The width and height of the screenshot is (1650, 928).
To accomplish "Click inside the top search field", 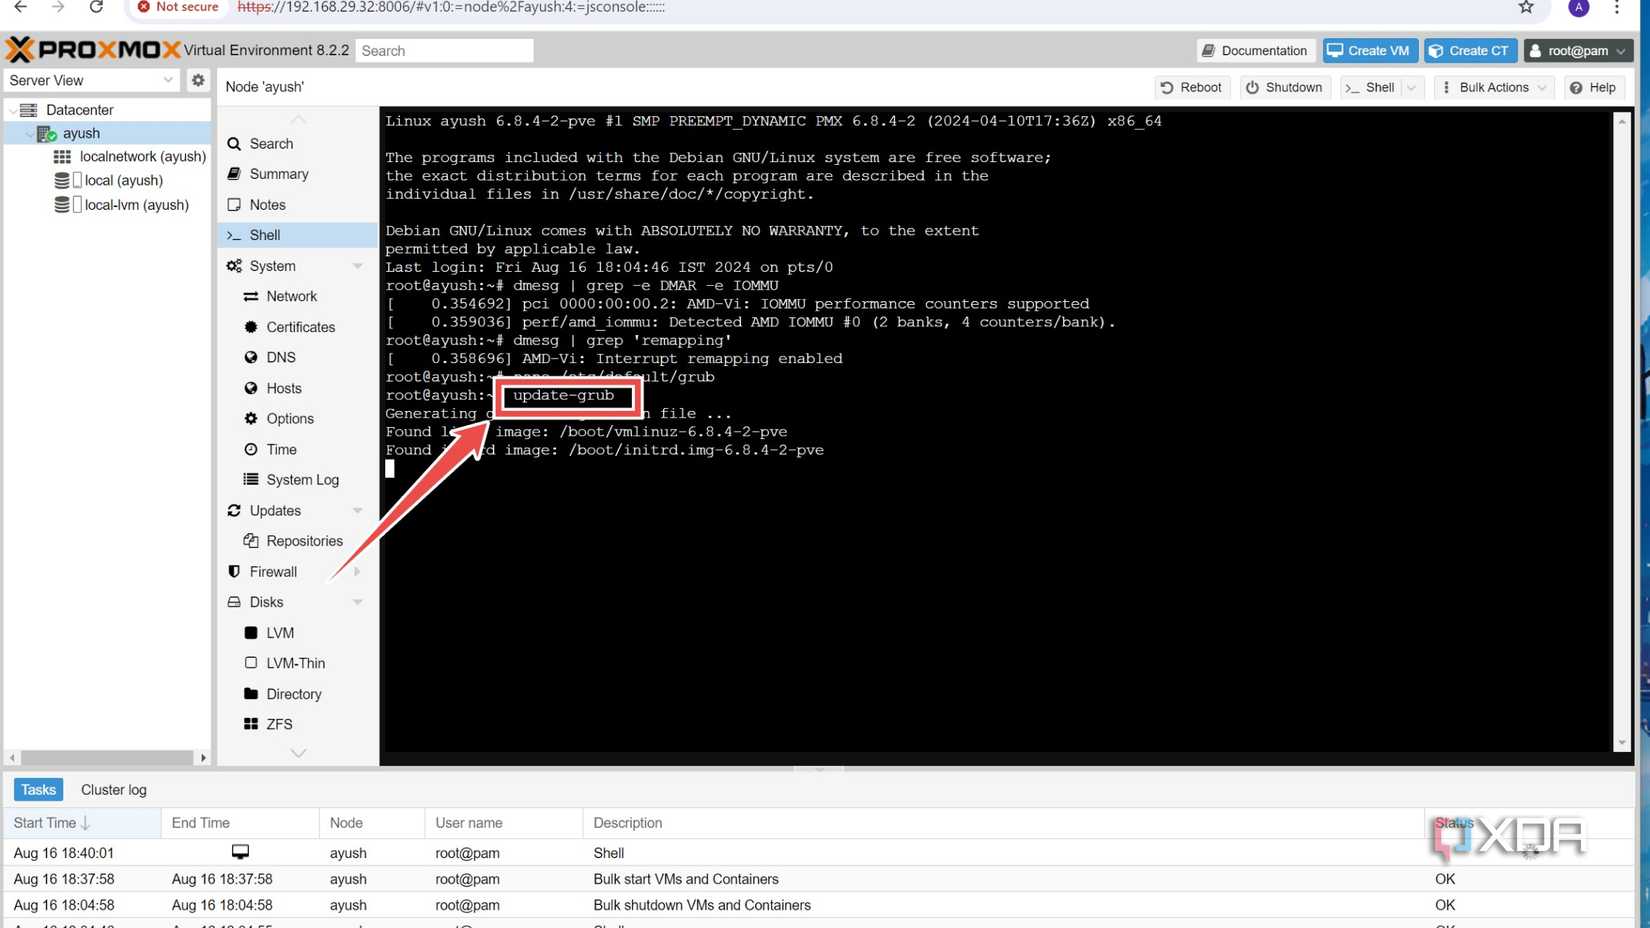I will point(444,50).
